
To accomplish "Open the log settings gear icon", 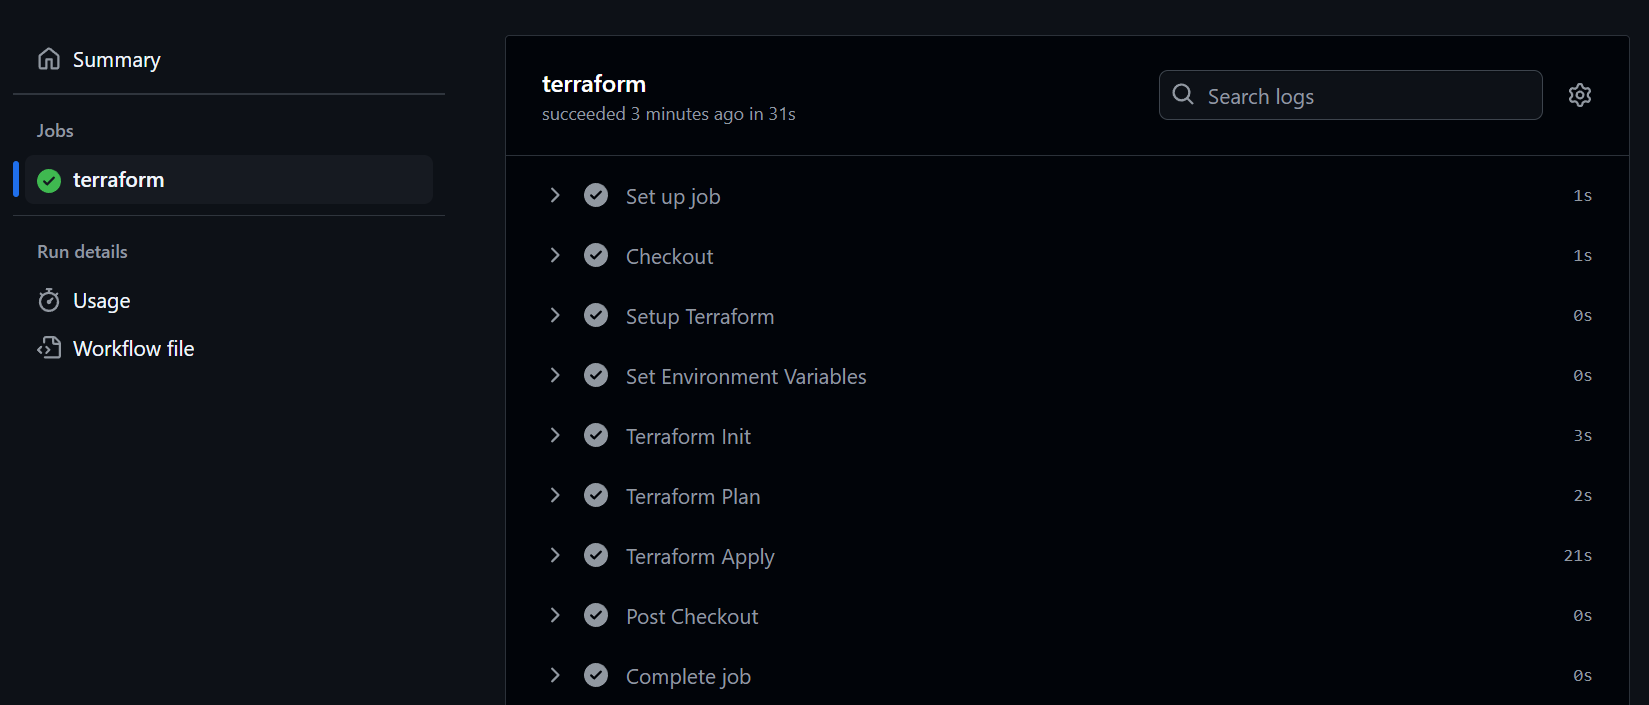I will click(x=1580, y=95).
